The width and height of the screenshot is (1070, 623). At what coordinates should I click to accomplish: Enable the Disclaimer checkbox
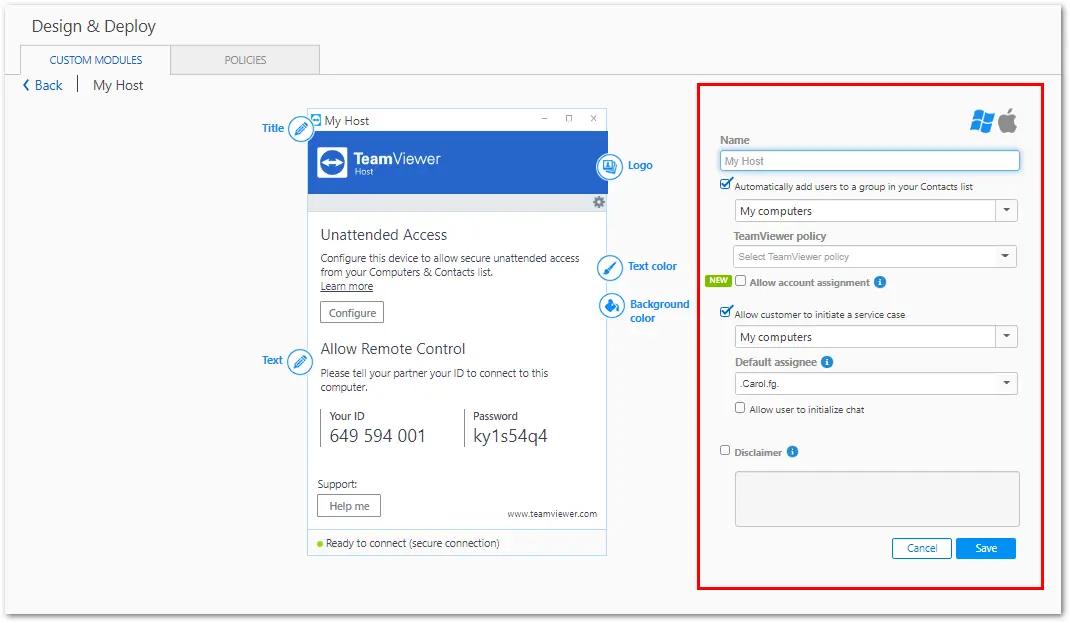click(x=725, y=450)
